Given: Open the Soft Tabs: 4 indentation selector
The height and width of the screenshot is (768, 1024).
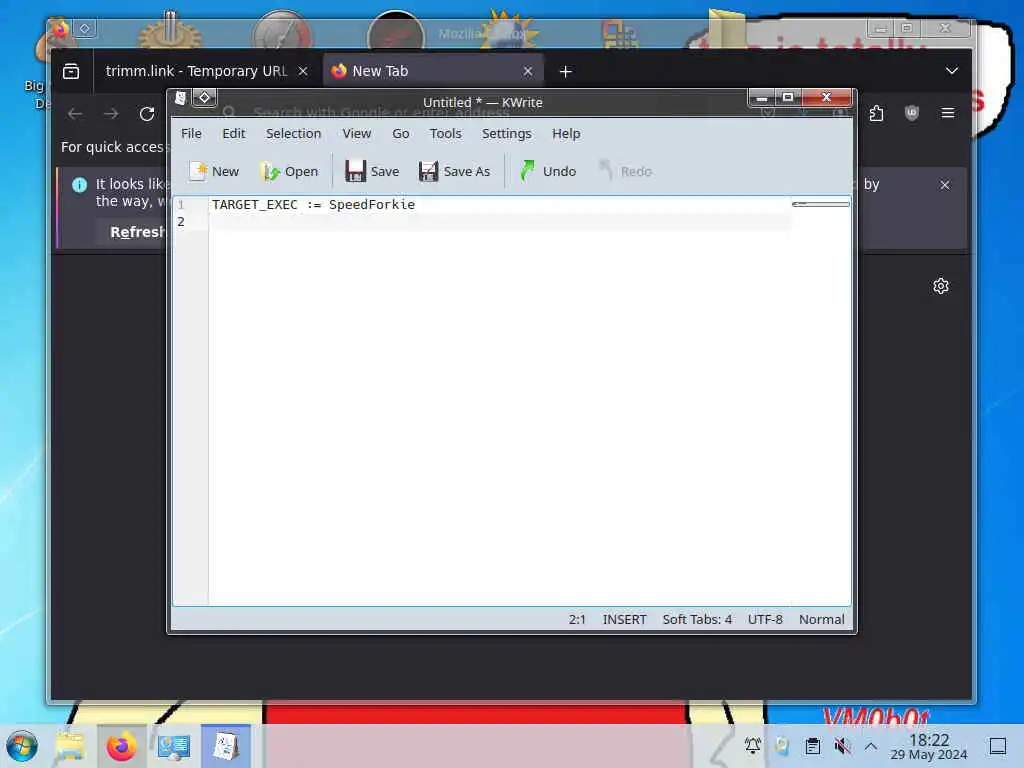Looking at the screenshot, I should click(x=697, y=619).
